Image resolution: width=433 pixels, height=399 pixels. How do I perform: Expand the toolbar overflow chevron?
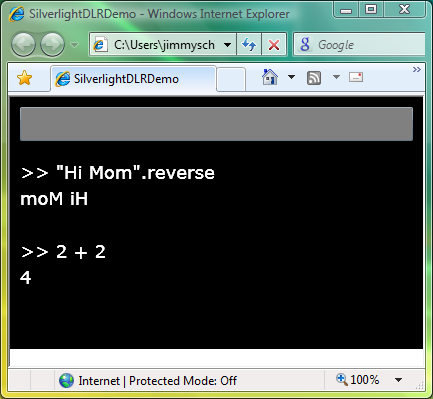point(417,69)
